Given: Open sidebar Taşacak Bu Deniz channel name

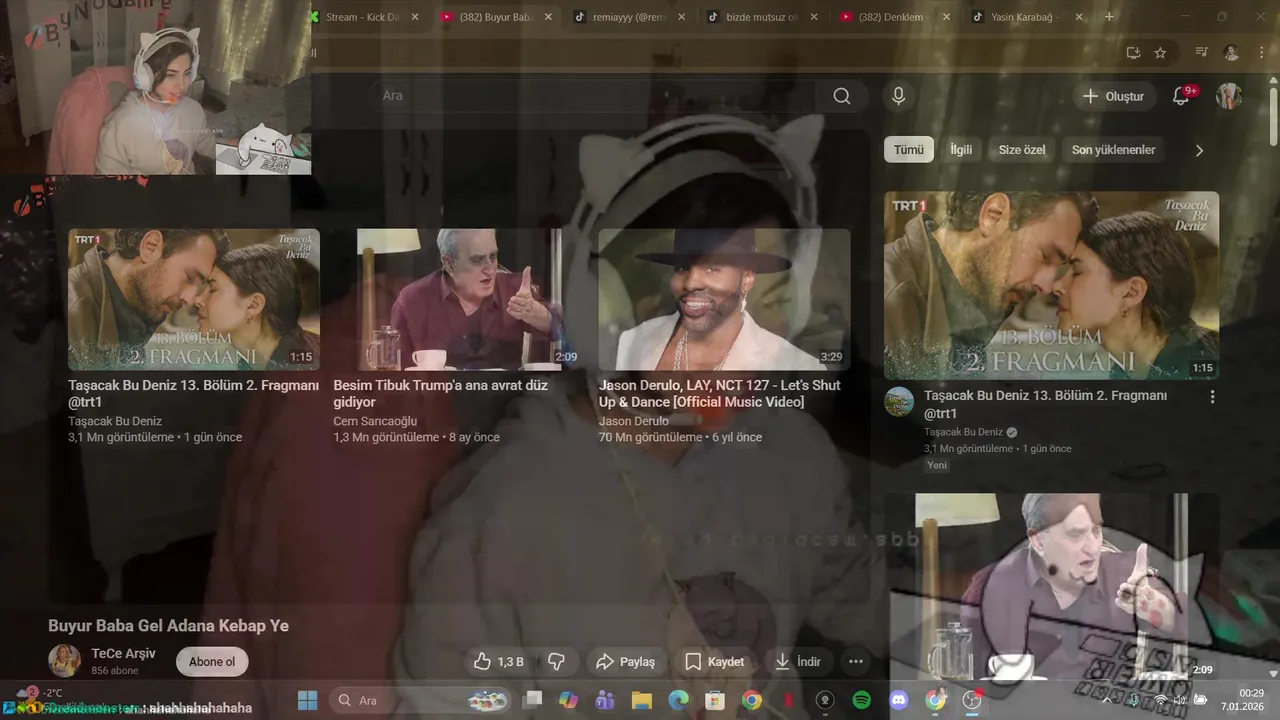Looking at the screenshot, I should click(963, 432).
